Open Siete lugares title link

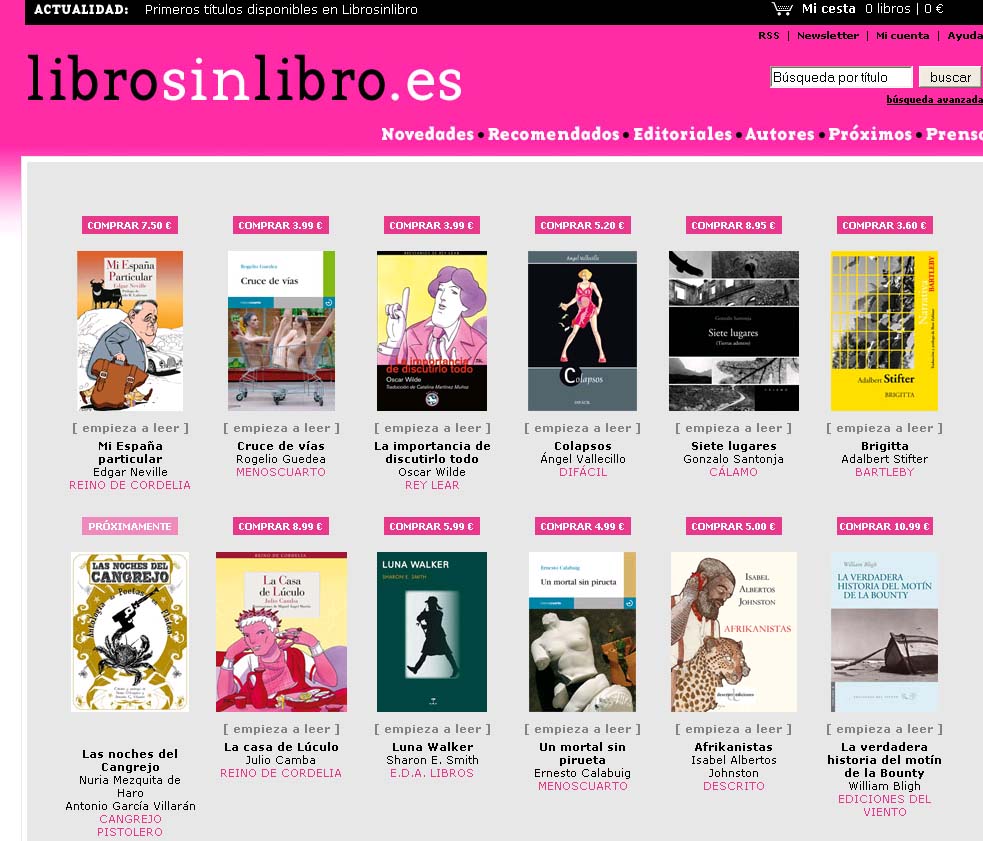click(x=733, y=446)
